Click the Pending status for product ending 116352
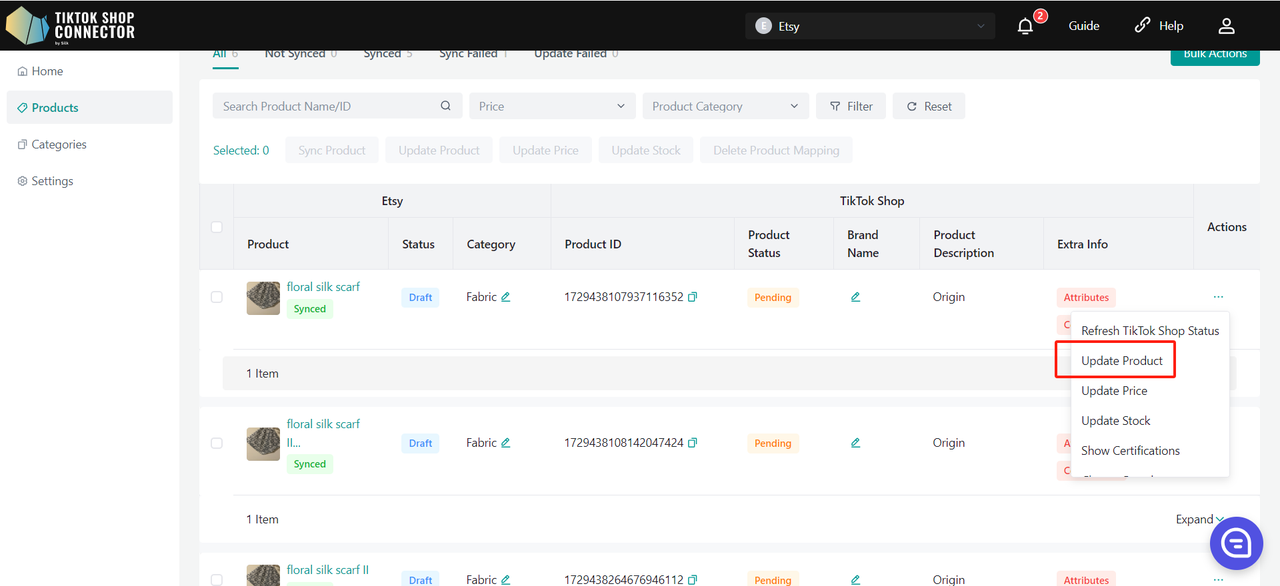 pyautogui.click(x=773, y=298)
